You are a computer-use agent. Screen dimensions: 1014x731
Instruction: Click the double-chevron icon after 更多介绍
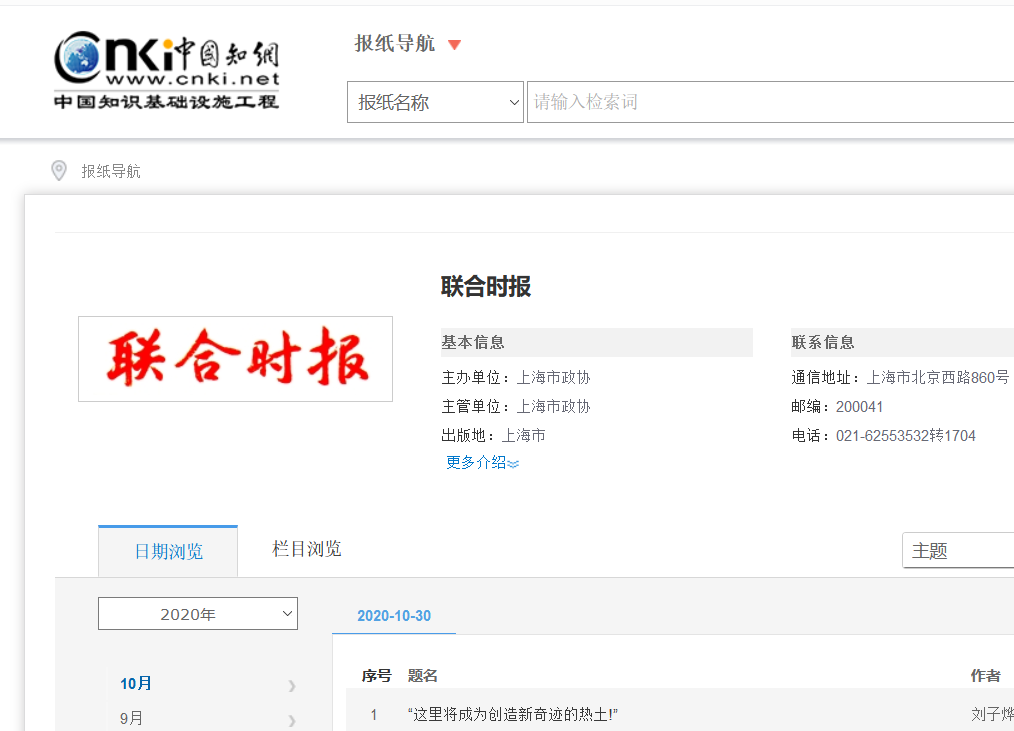[x=514, y=464]
